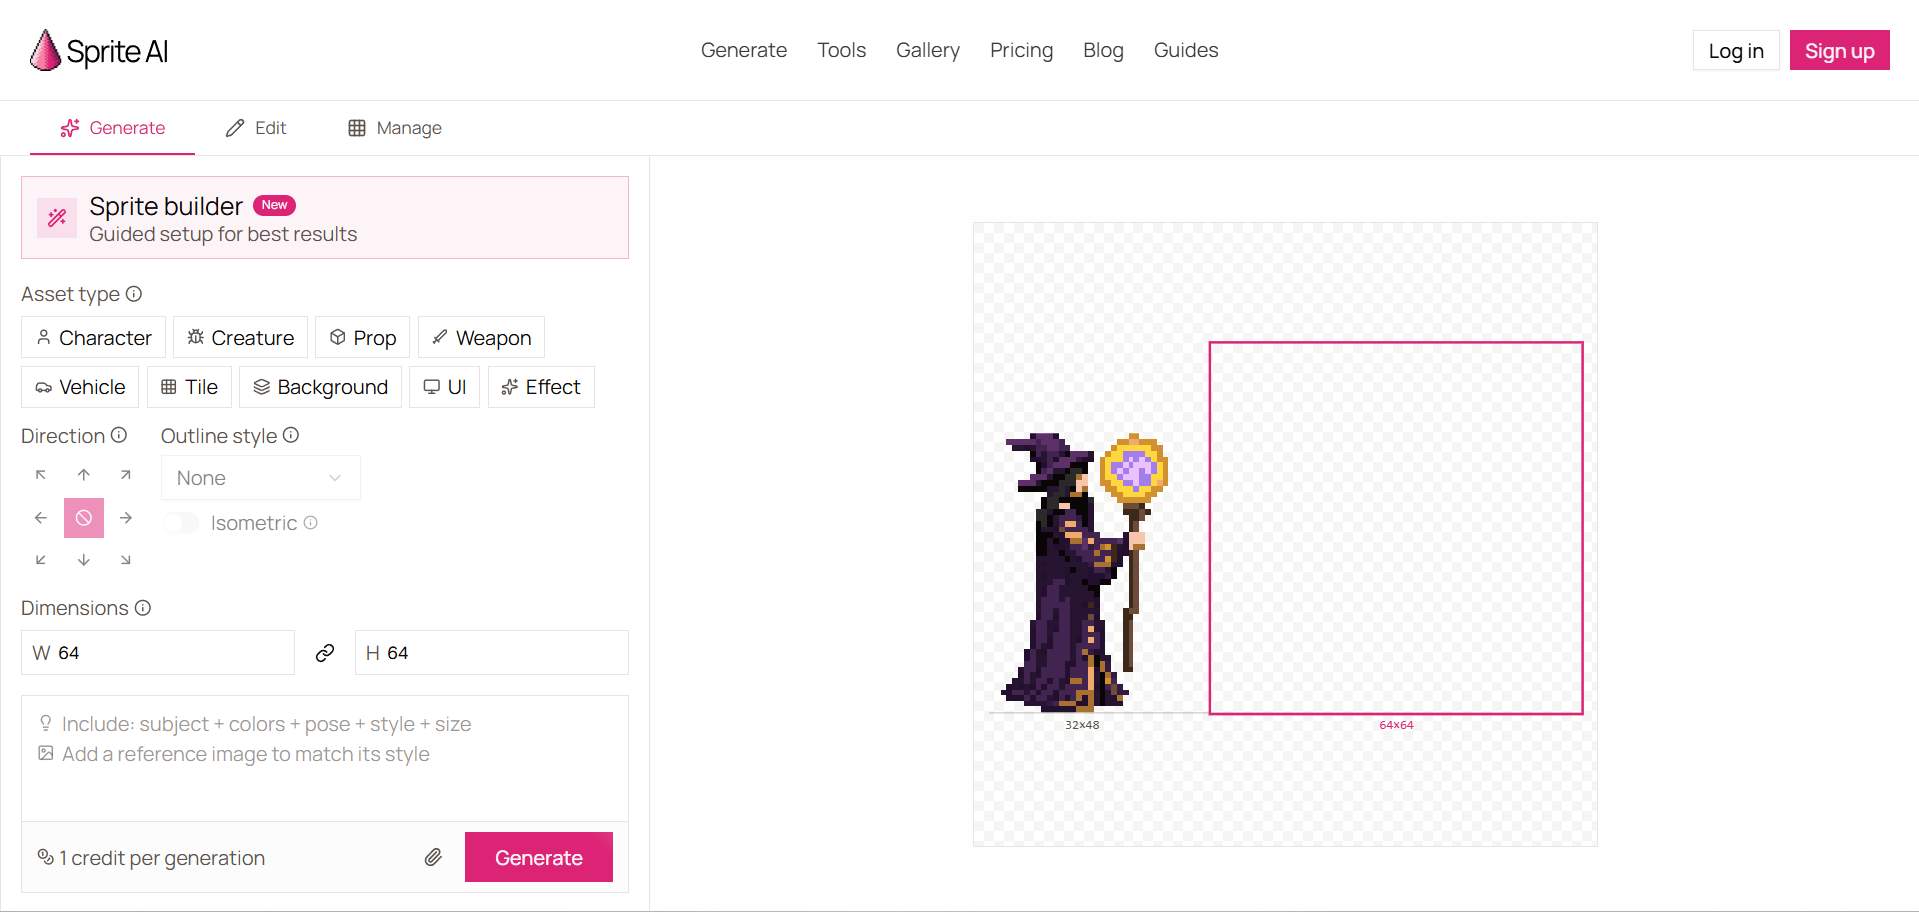Switch to the Edit tab

pos(256,128)
